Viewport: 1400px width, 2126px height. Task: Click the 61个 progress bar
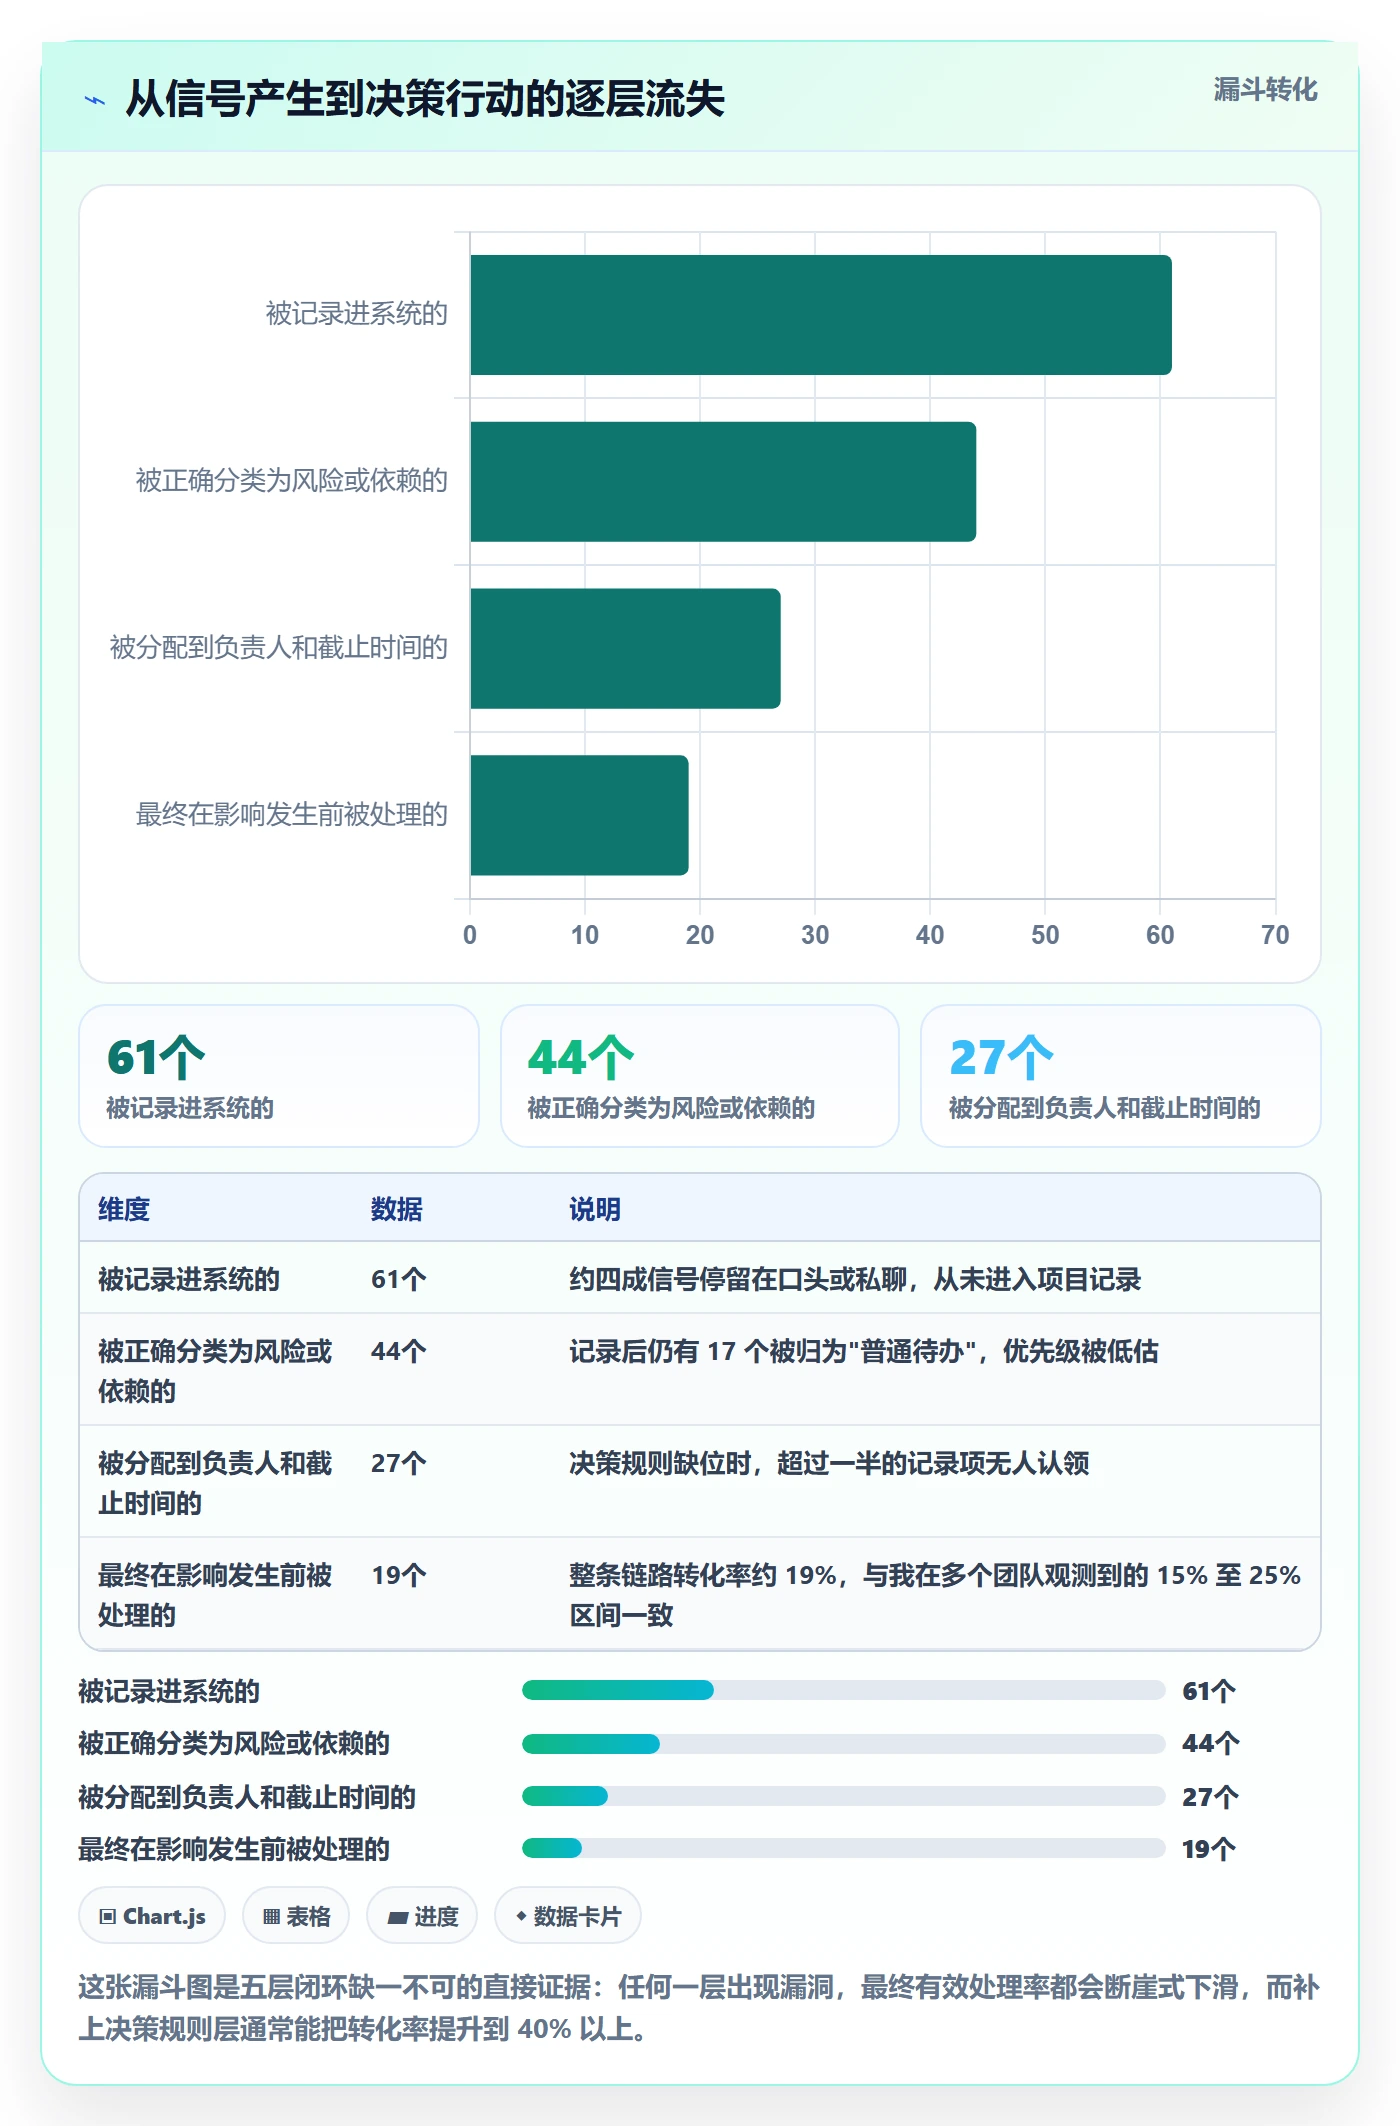click(x=843, y=1690)
